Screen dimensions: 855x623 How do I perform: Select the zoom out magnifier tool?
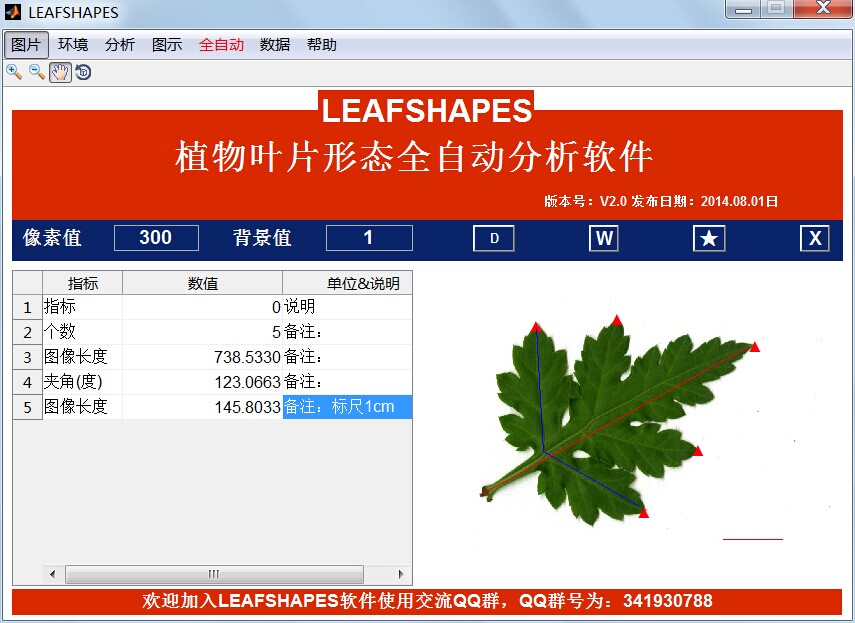point(37,72)
